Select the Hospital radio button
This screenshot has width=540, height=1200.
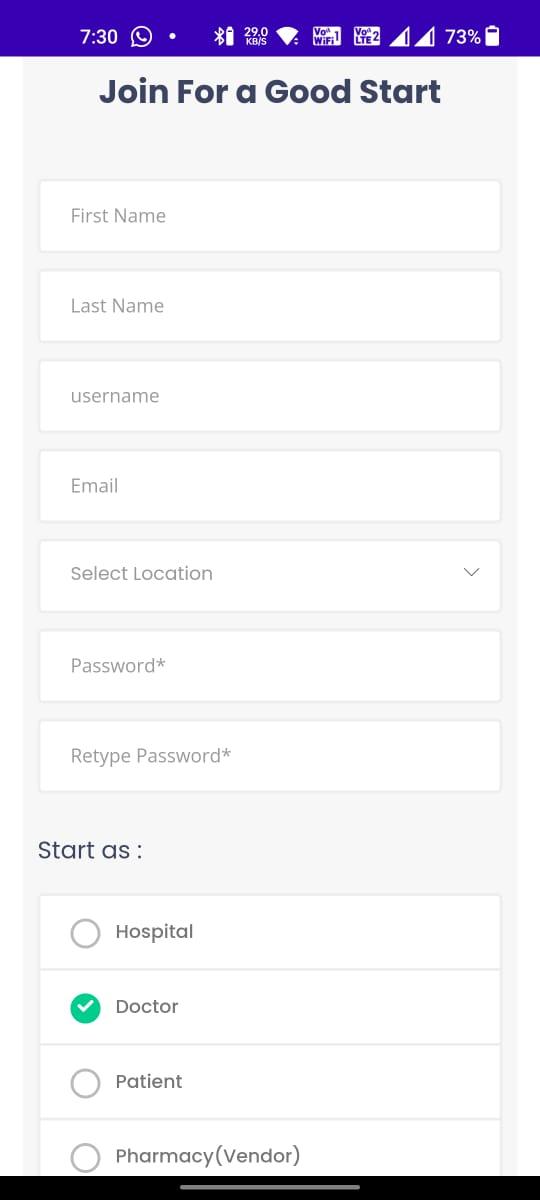[x=86, y=933]
